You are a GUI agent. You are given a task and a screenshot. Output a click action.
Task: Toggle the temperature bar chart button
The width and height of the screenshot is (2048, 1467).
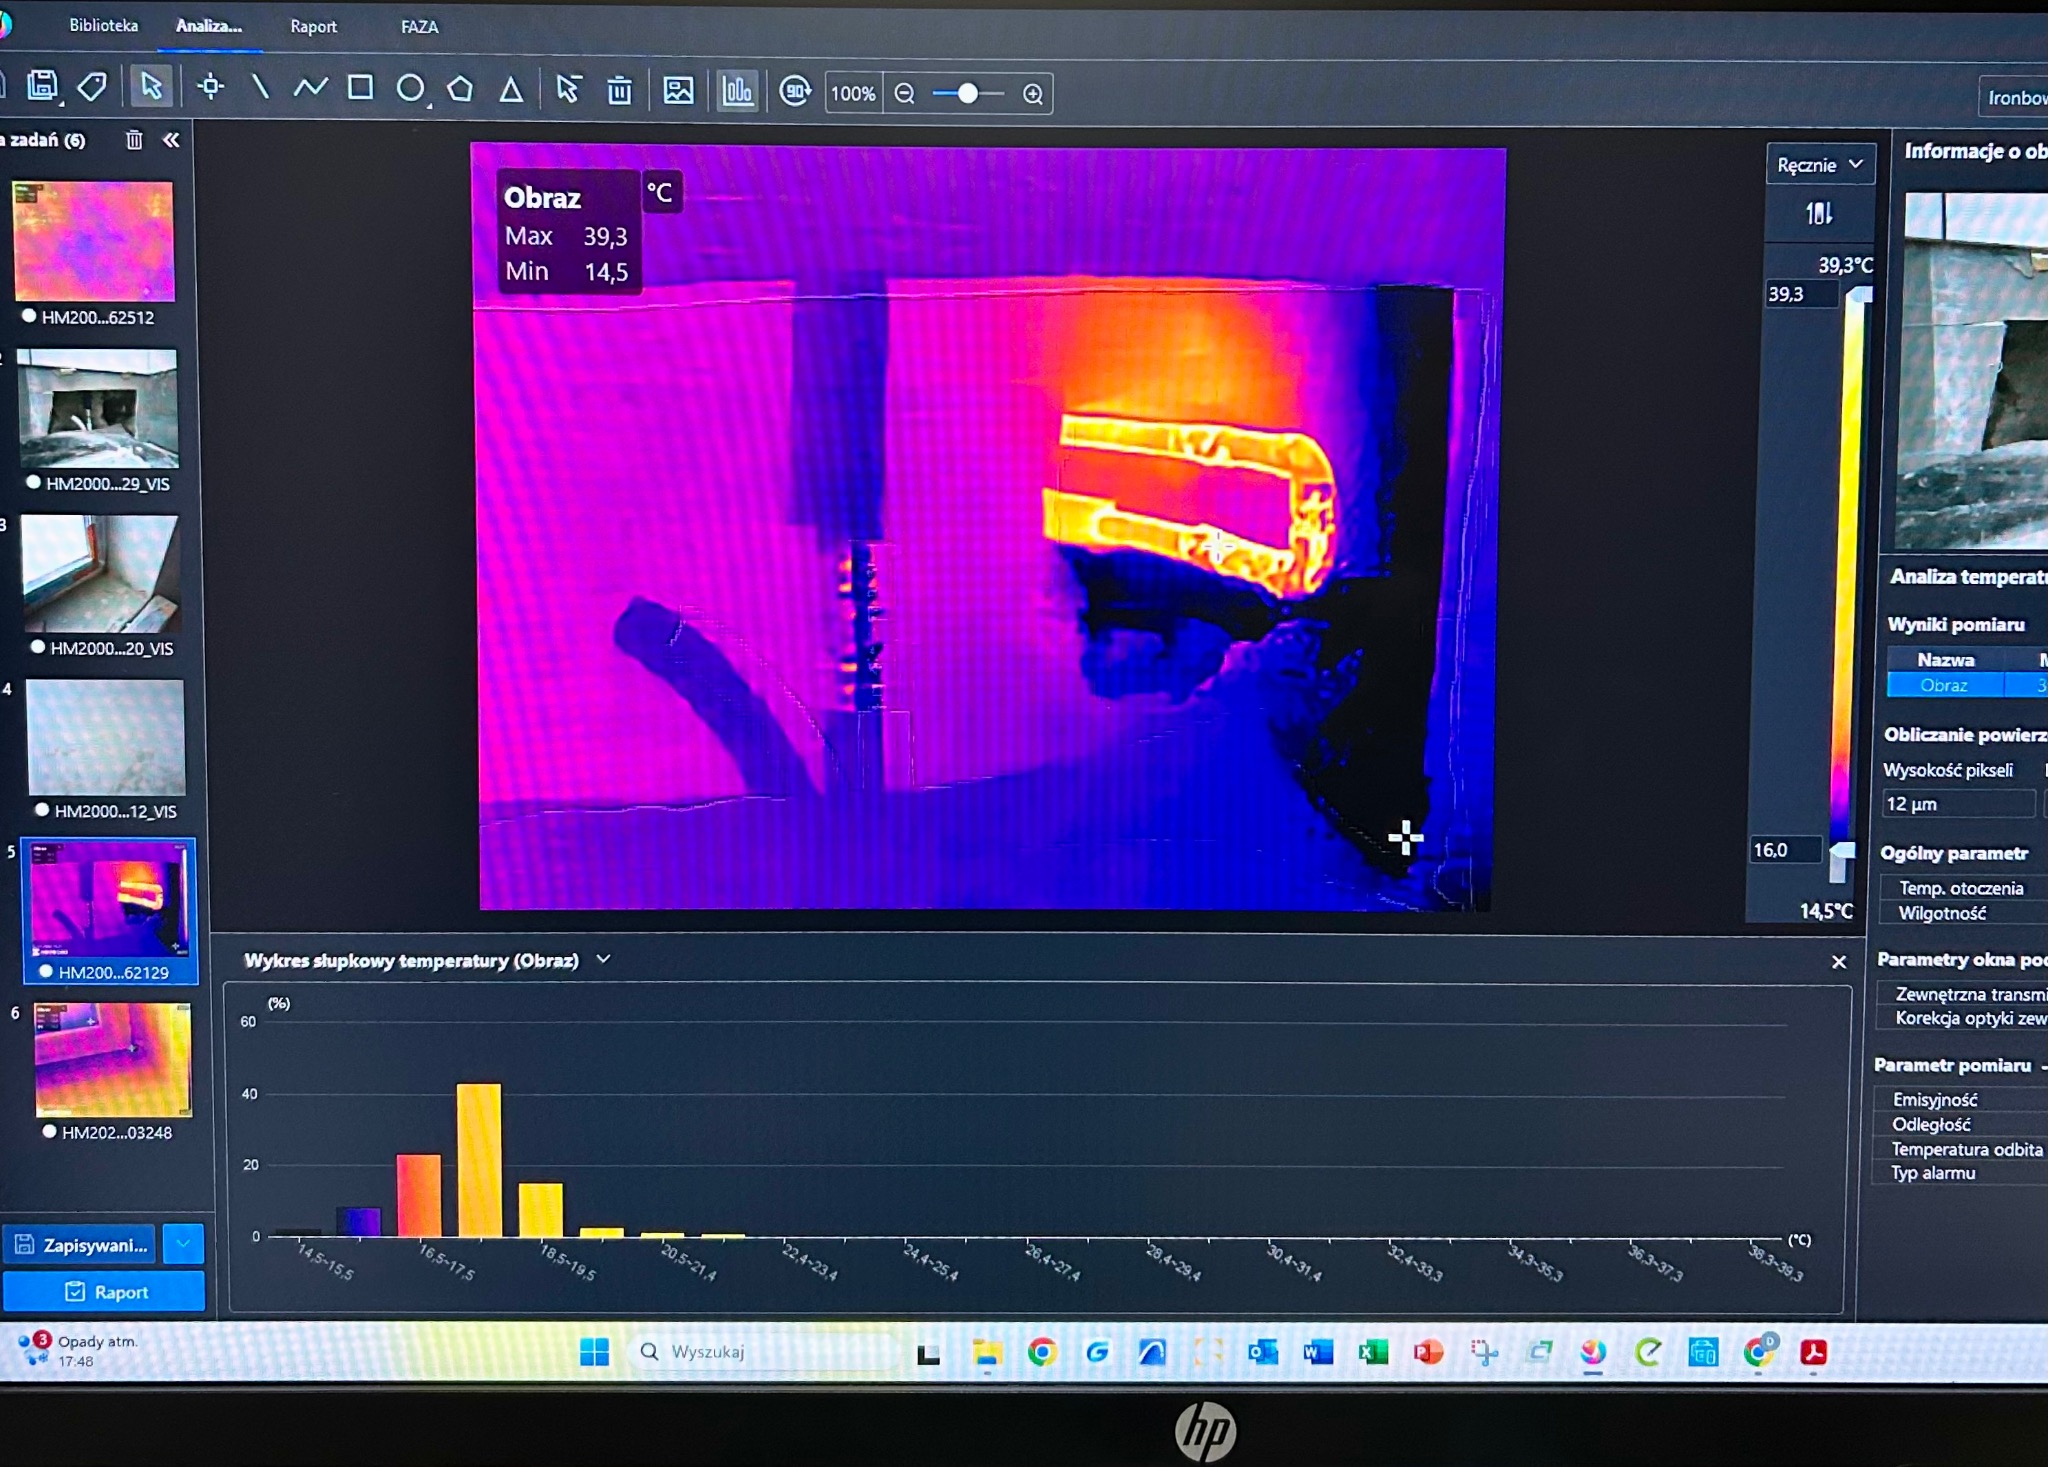pos(738,92)
